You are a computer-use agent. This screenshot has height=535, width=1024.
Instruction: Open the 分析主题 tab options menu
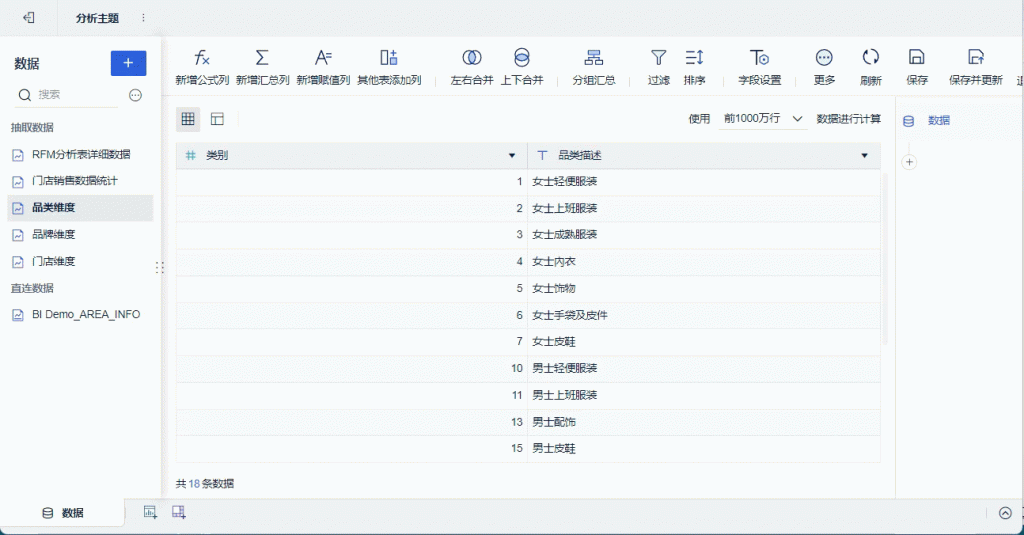[143, 18]
